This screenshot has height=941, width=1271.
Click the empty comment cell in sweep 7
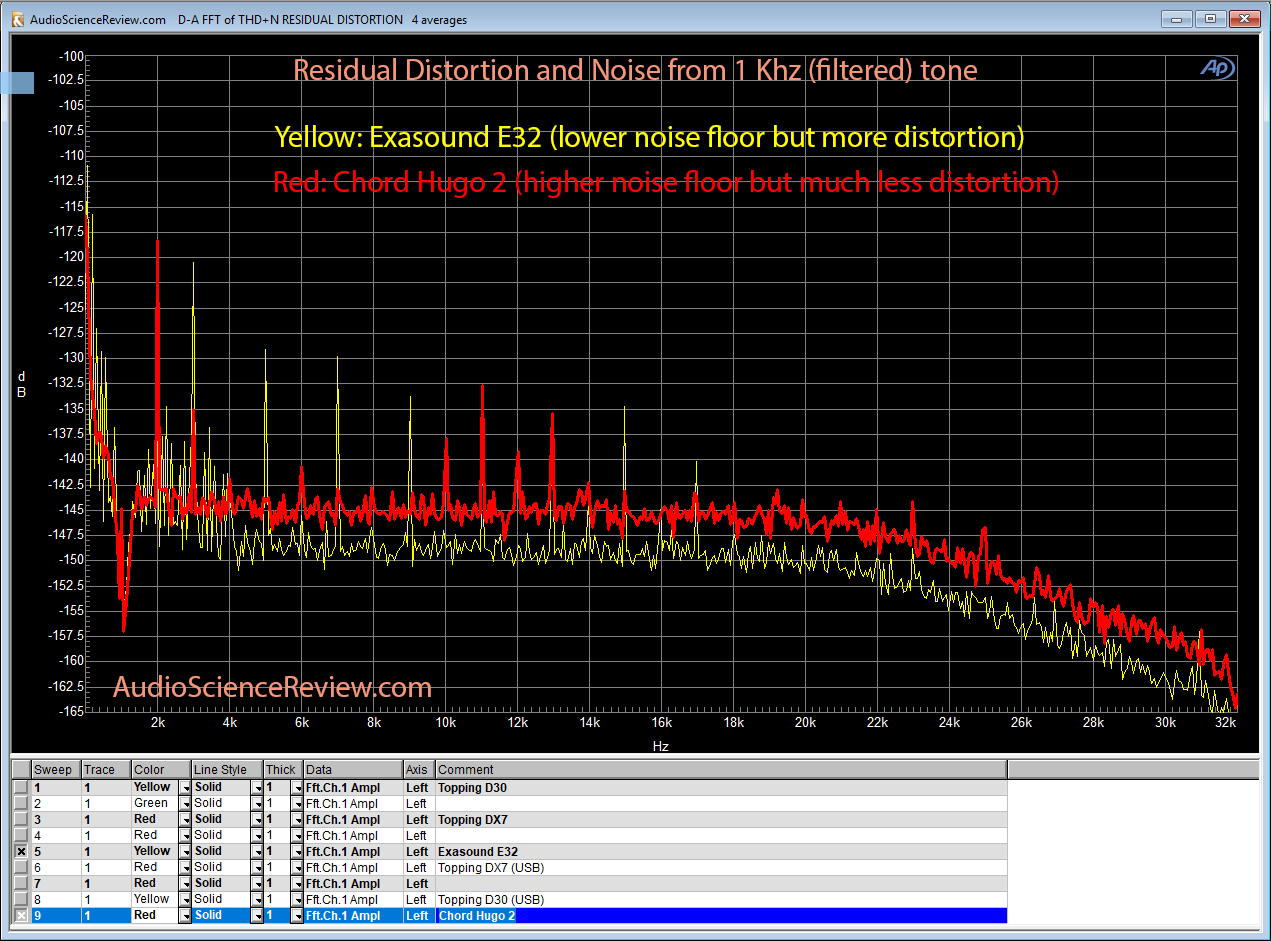[721, 883]
